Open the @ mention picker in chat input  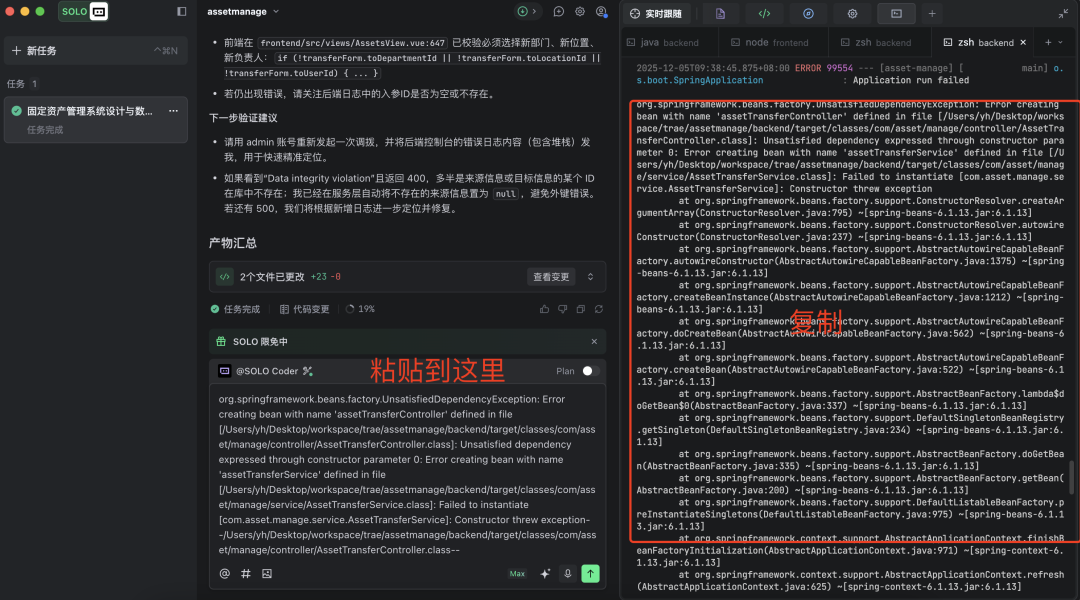click(x=224, y=573)
